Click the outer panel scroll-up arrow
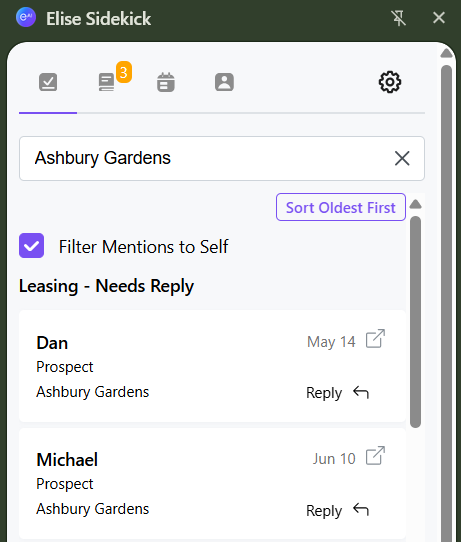Screen dimensions: 461x542 tap(446, 53)
